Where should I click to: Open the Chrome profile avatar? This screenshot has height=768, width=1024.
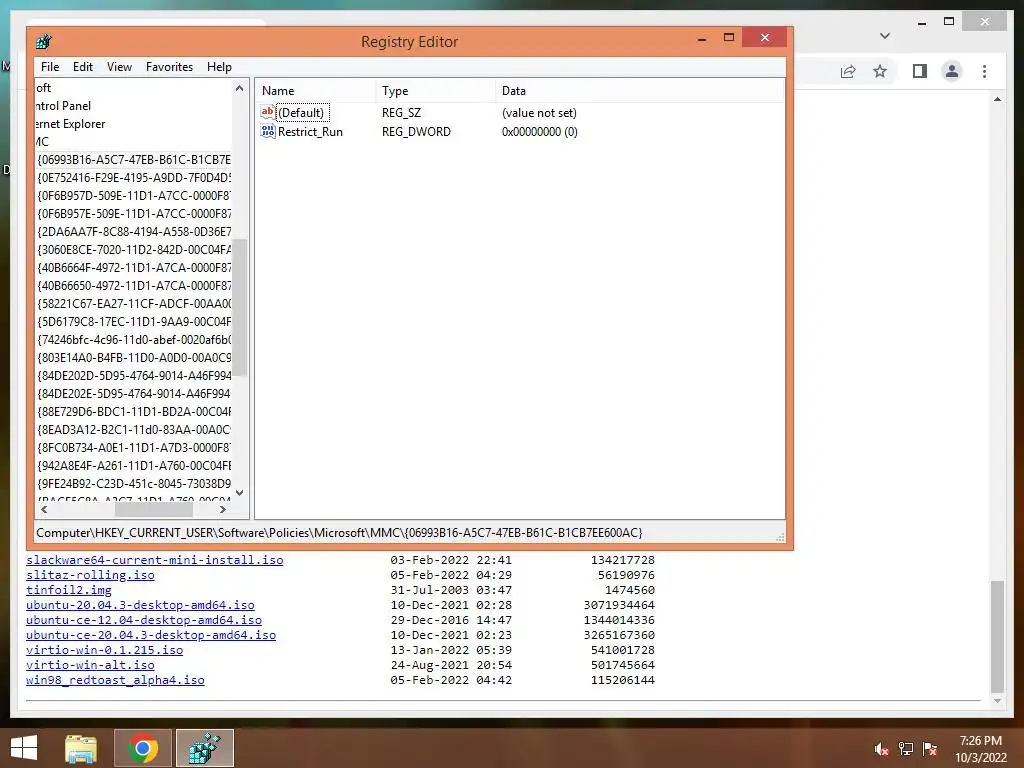(952, 71)
